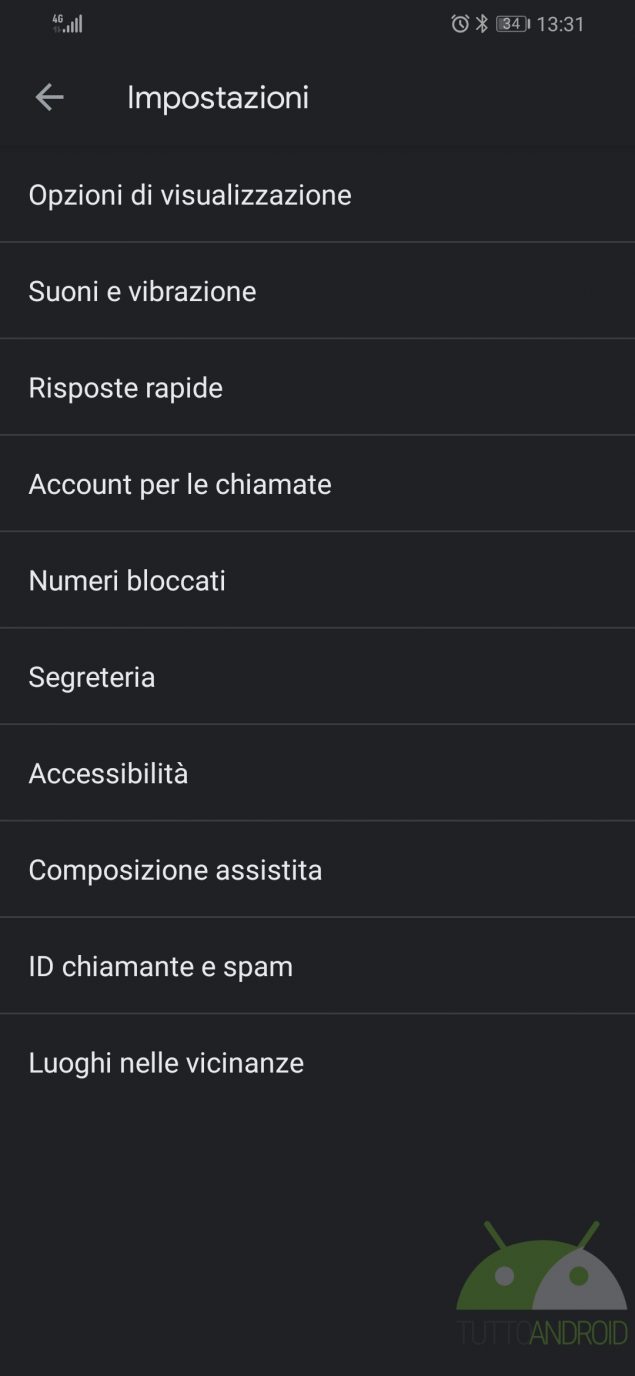
Task: Tap the alarm clock status icon
Action: (x=460, y=24)
